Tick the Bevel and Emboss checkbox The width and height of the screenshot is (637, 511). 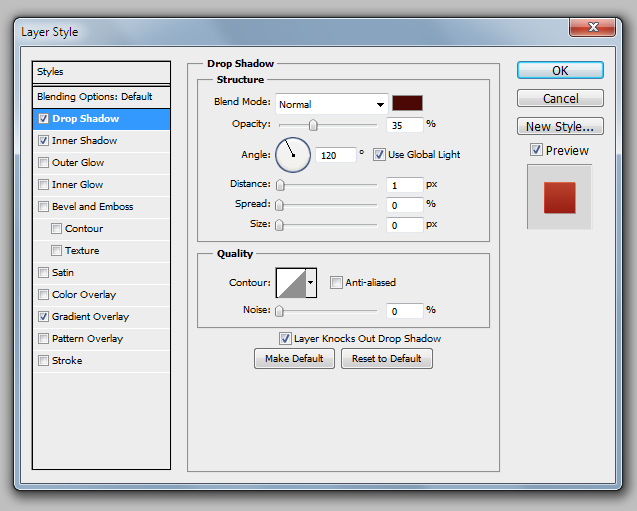[43, 206]
